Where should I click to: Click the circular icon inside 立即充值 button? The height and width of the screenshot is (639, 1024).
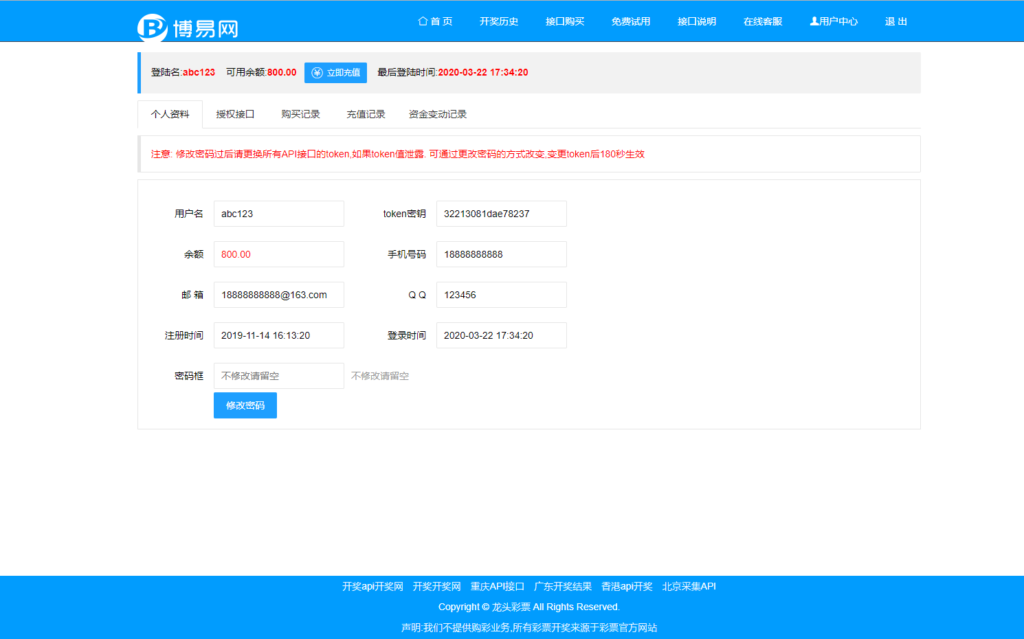coord(319,72)
